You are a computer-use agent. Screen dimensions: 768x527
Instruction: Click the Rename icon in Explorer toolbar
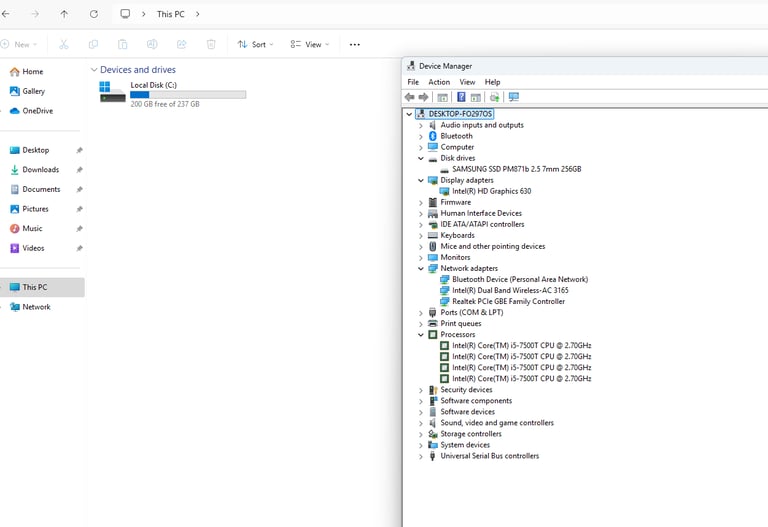[x=152, y=45]
